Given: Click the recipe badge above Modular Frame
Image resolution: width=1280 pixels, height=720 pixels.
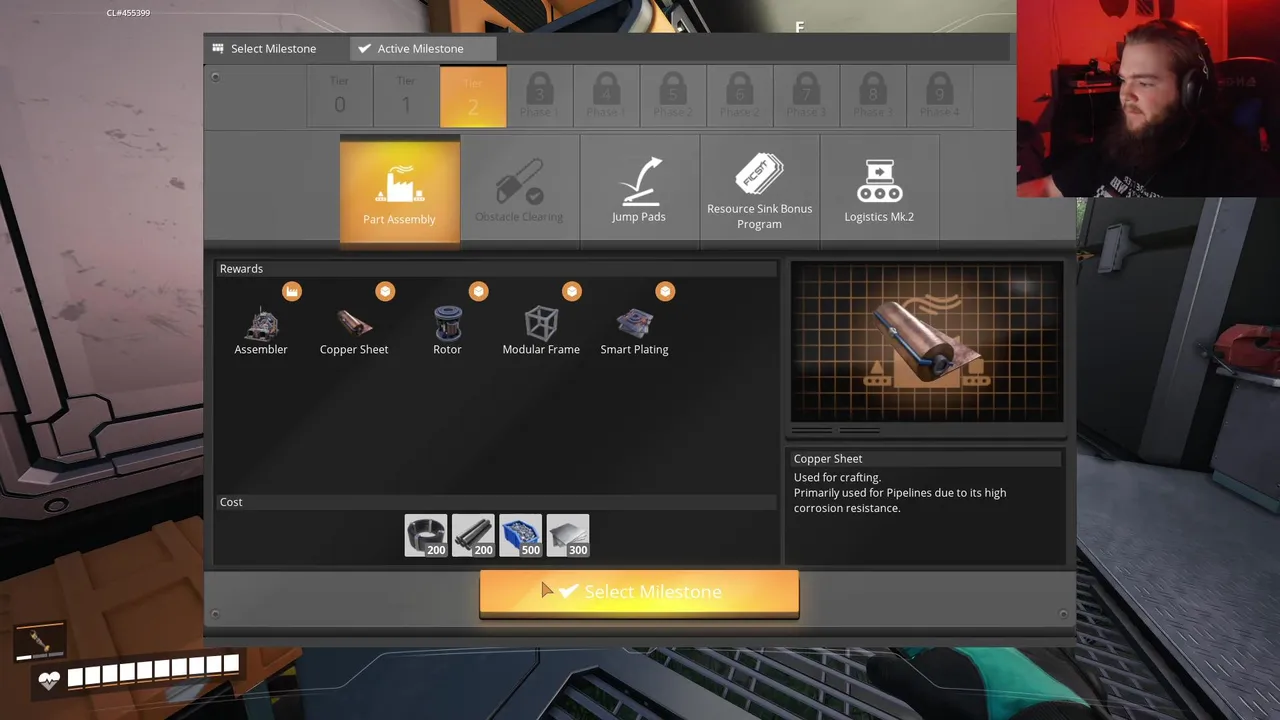Looking at the screenshot, I should point(571,291).
